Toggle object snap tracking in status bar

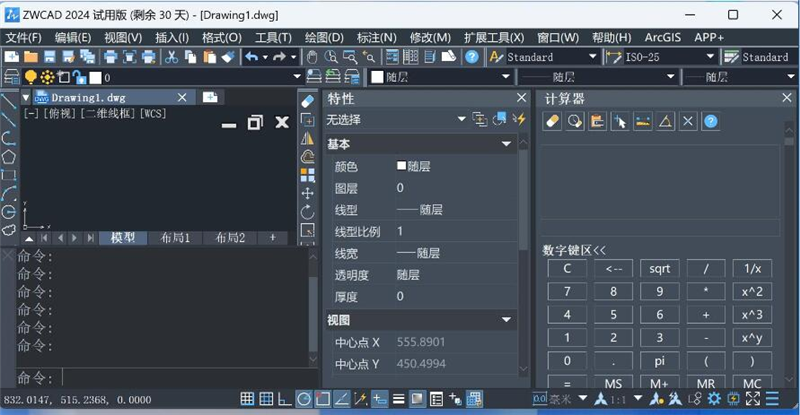(341, 399)
